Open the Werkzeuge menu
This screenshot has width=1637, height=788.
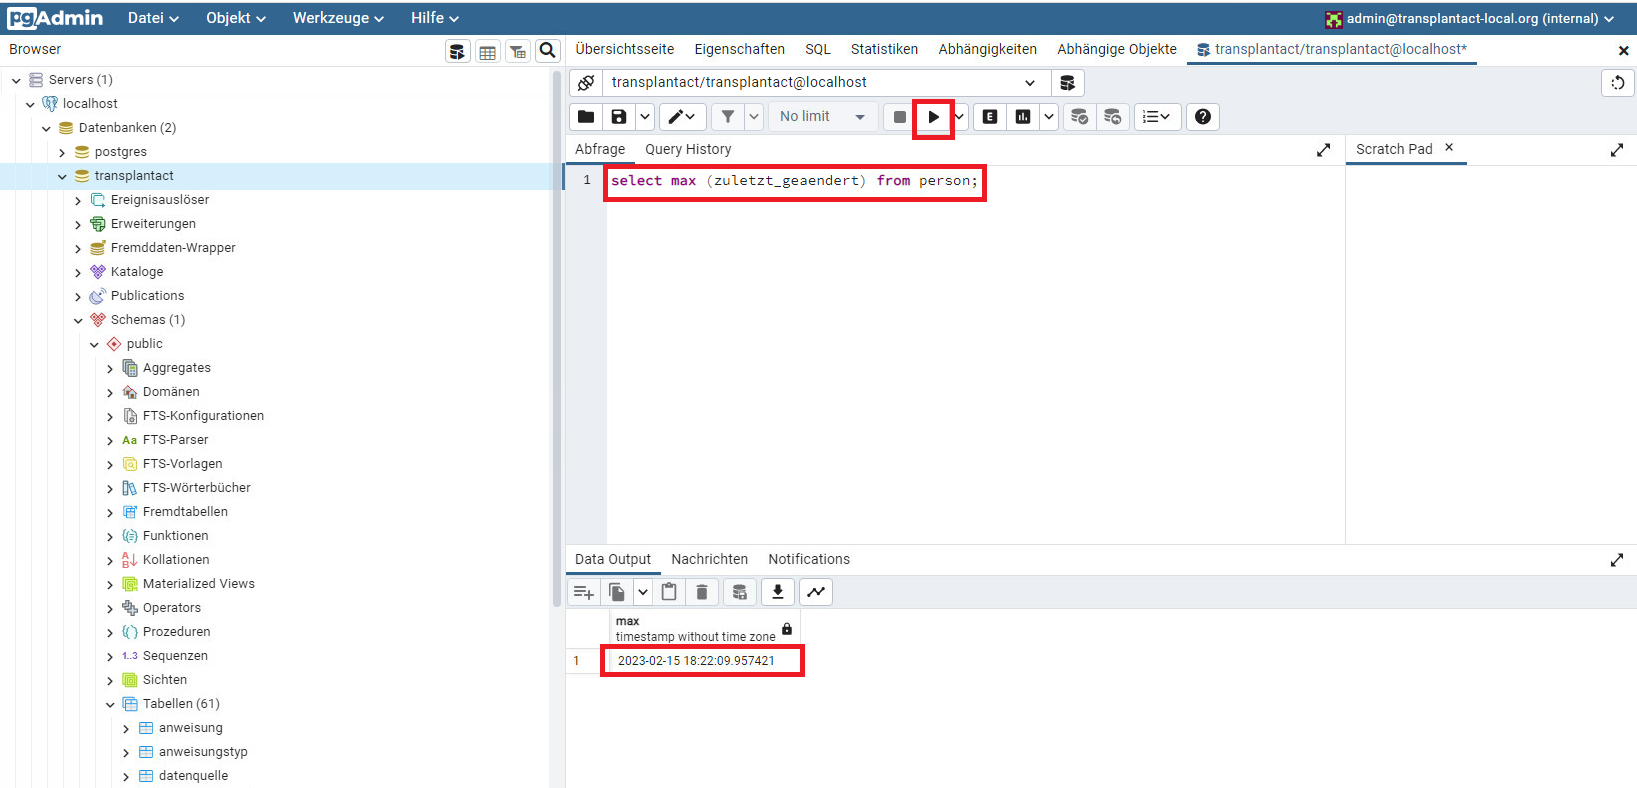pos(337,18)
